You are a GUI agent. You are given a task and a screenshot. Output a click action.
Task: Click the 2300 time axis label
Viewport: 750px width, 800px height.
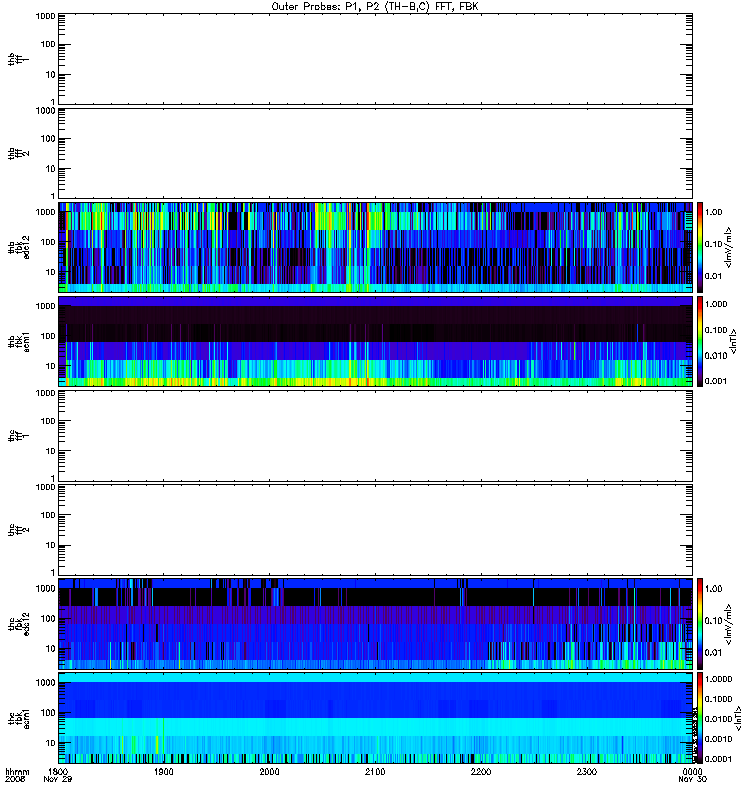pos(586,771)
